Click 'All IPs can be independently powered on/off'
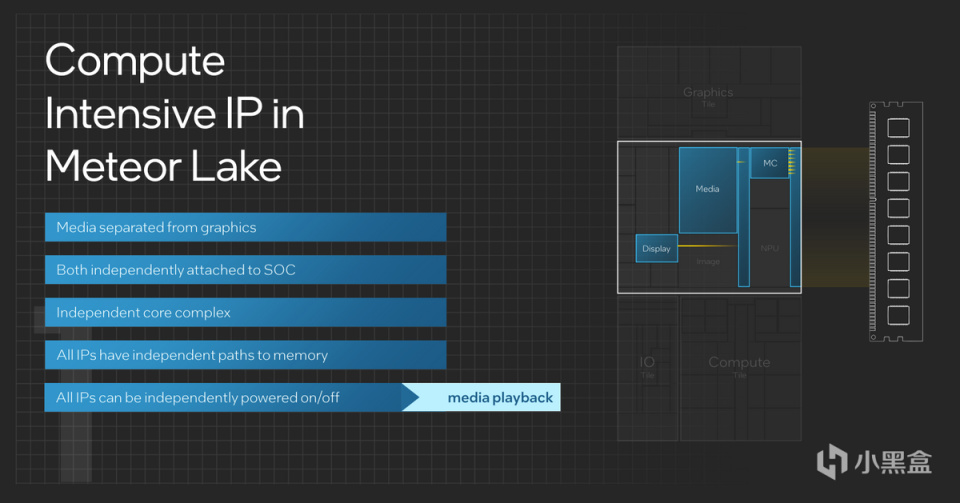The height and width of the screenshot is (503, 960). coord(231,397)
